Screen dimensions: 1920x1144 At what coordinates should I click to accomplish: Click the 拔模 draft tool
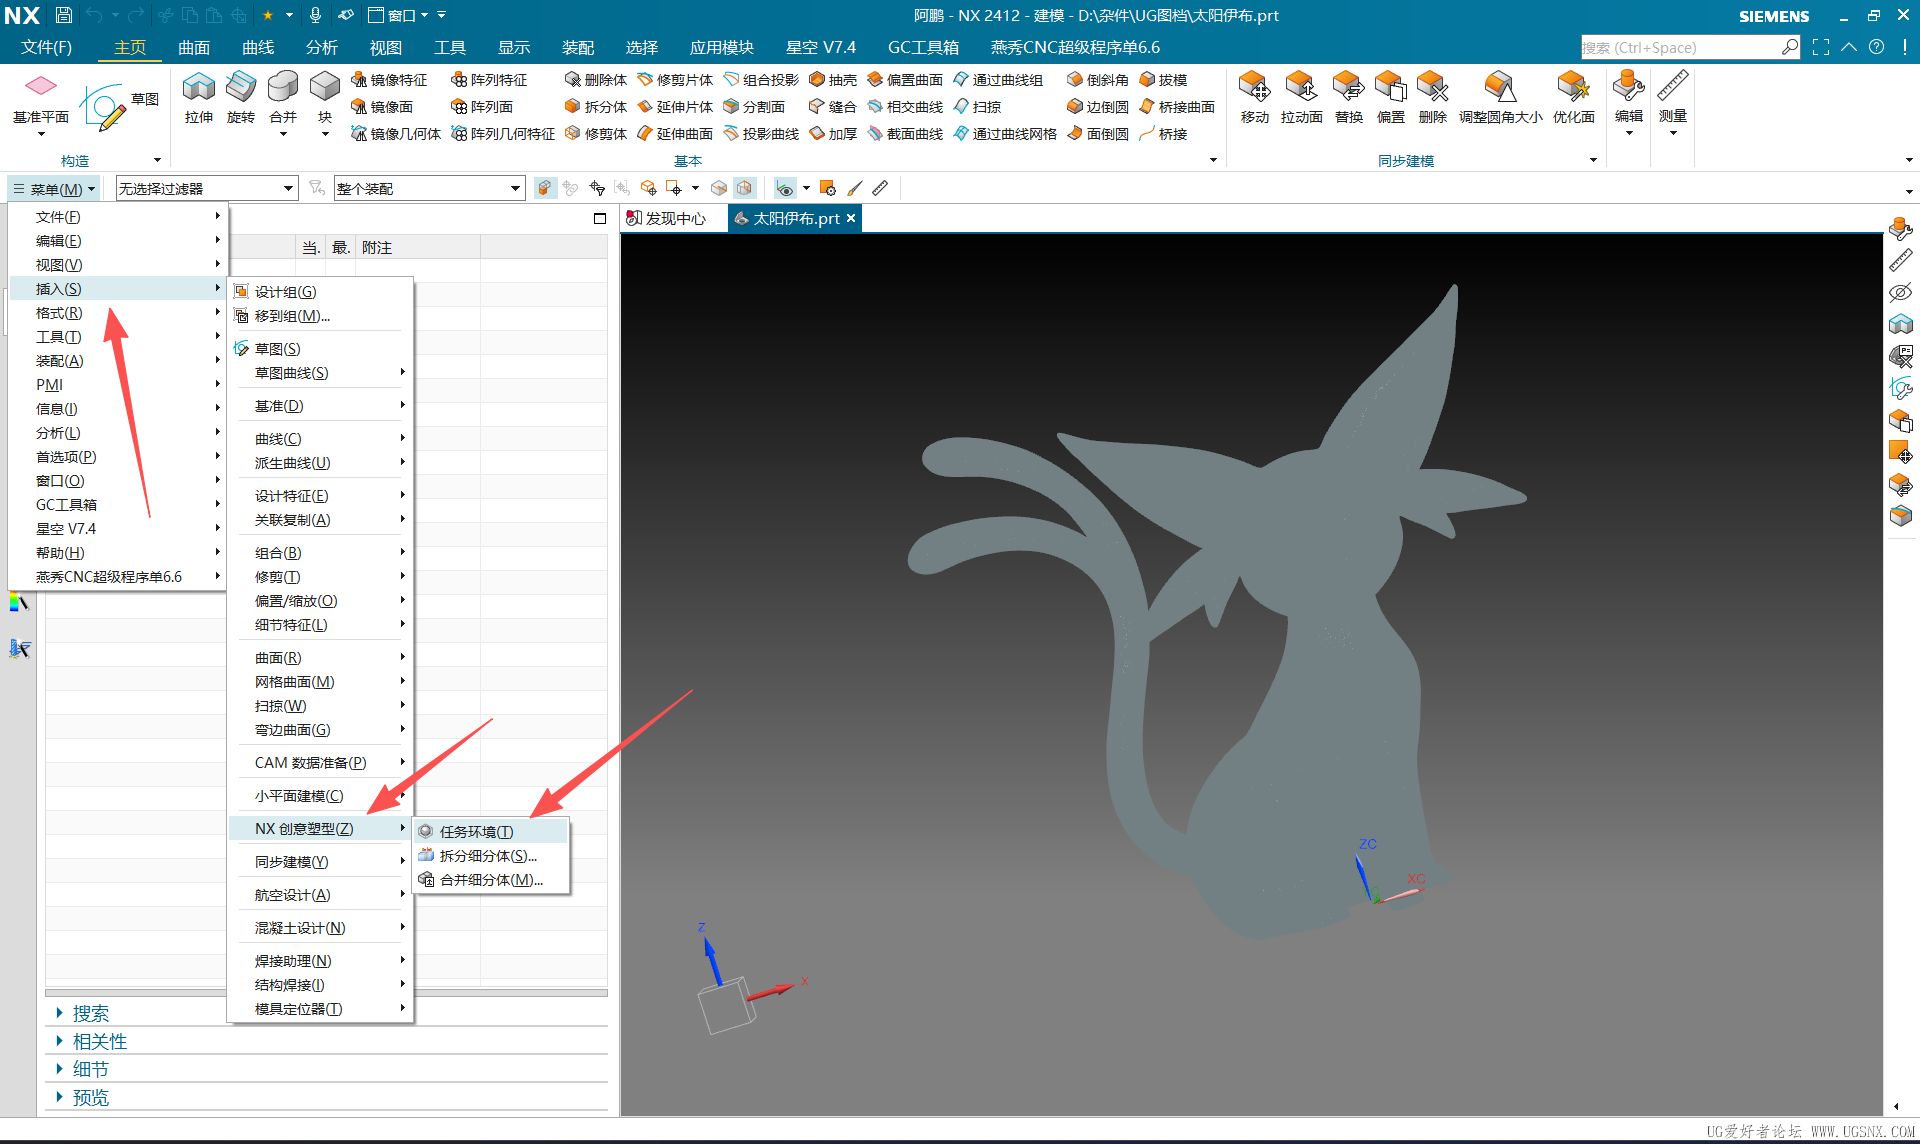pyautogui.click(x=1163, y=80)
